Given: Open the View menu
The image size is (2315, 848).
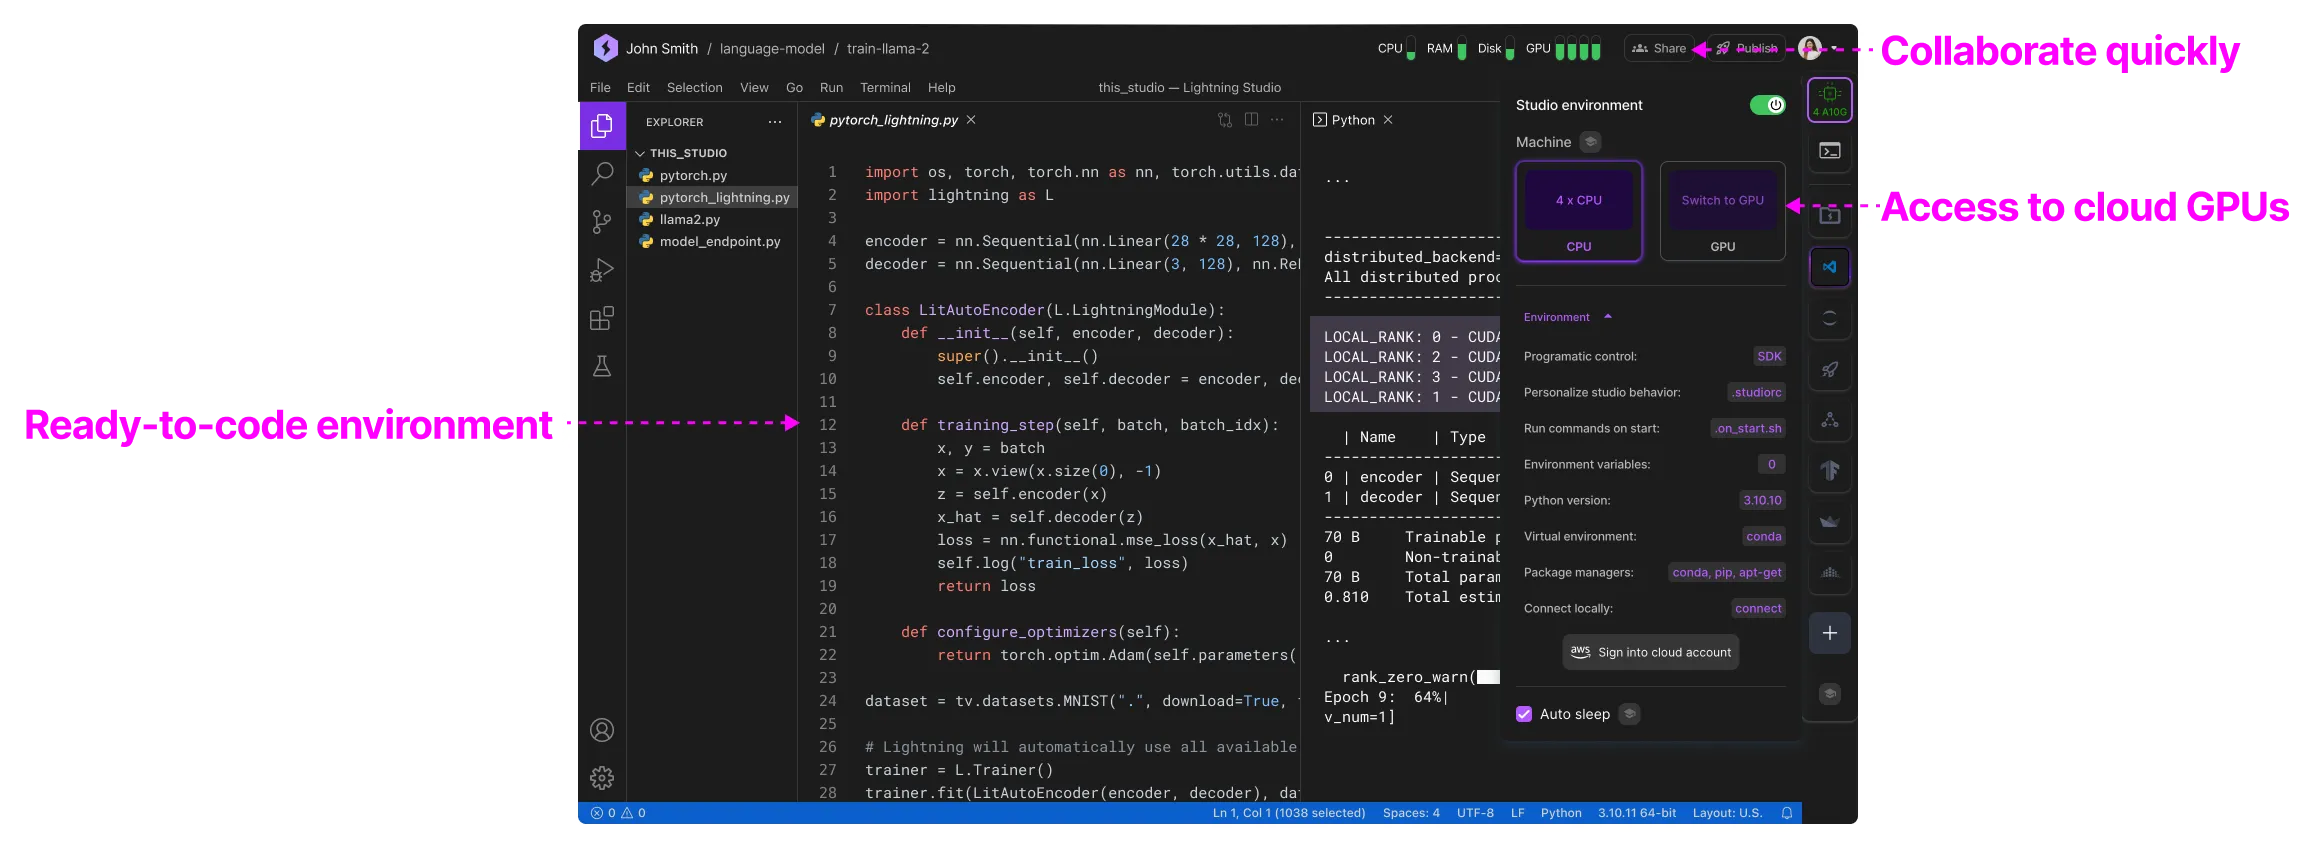Looking at the screenshot, I should [754, 88].
